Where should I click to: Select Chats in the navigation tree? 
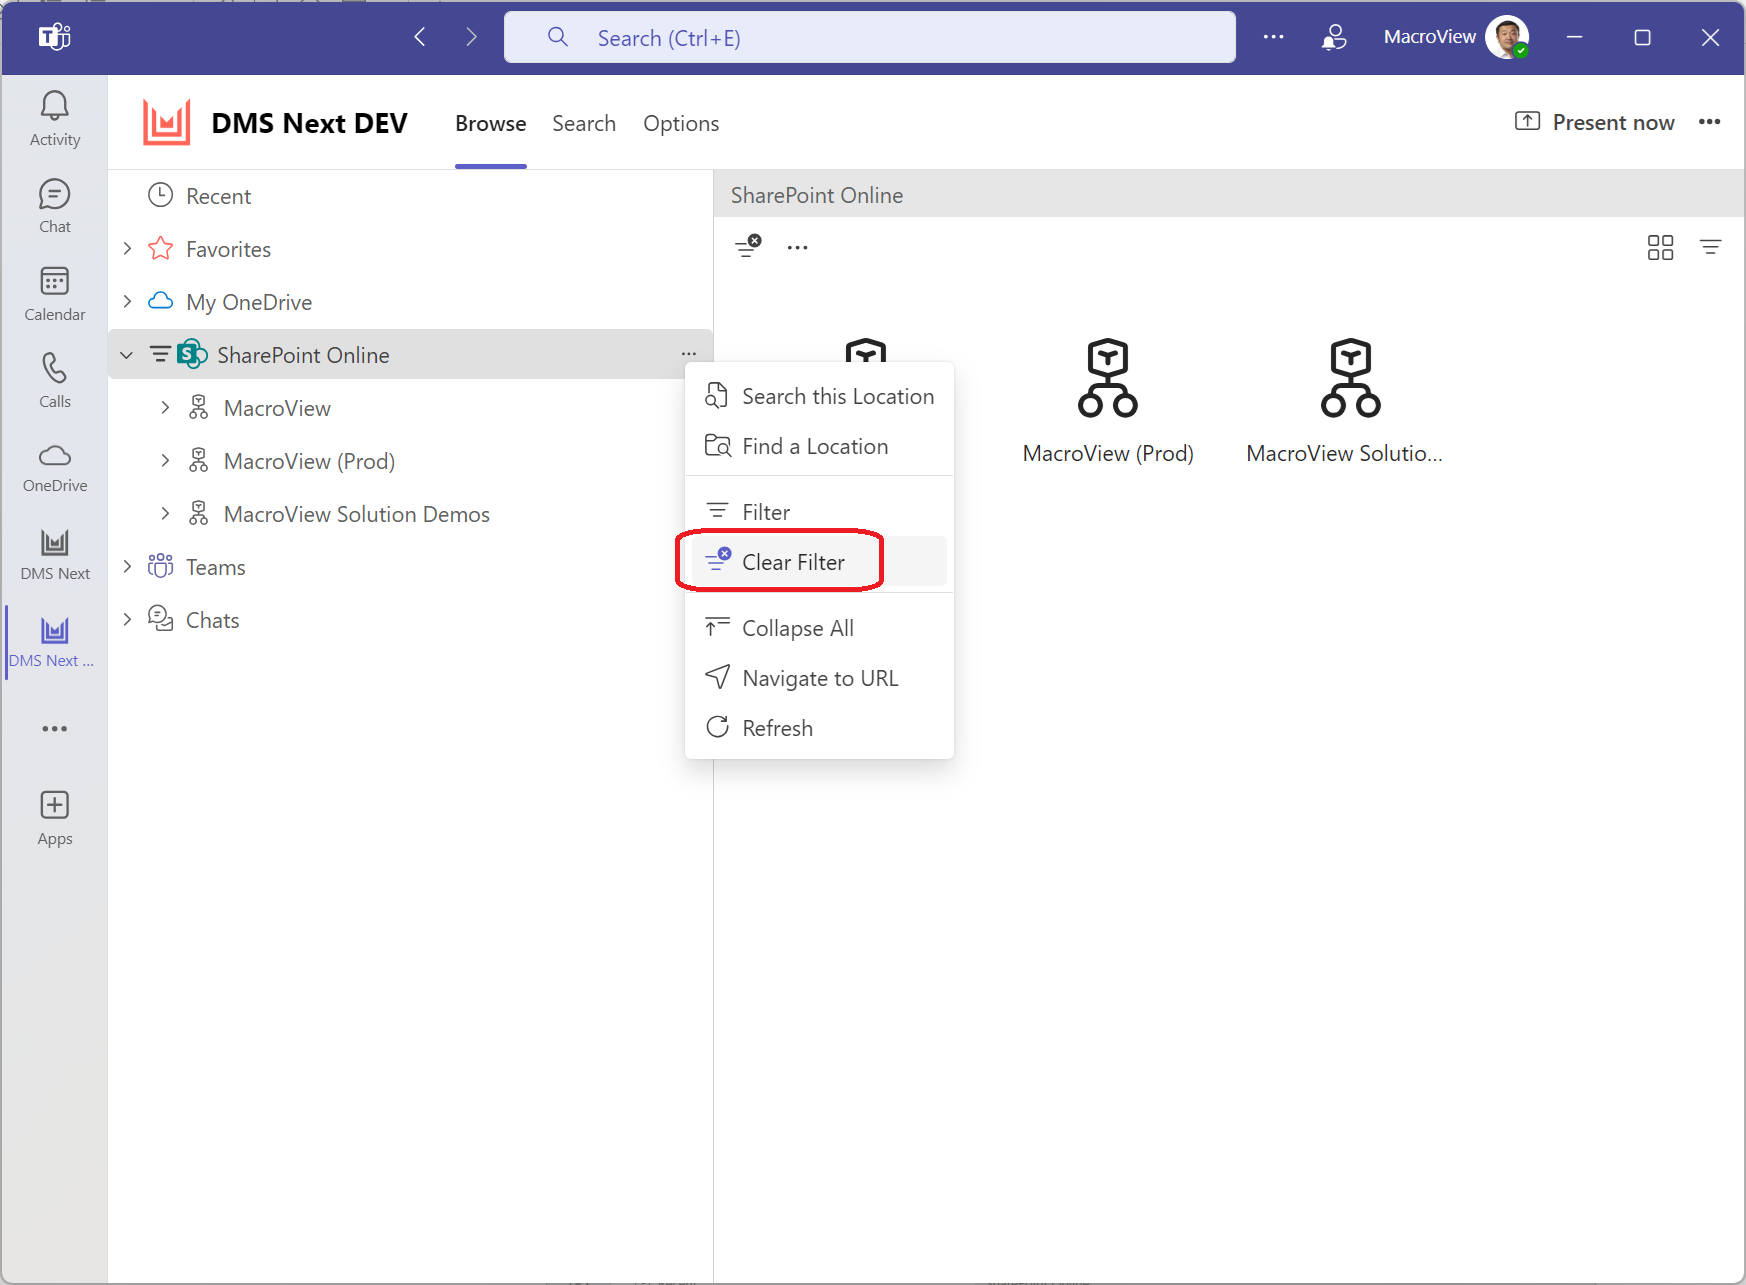click(x=410, y=620)
